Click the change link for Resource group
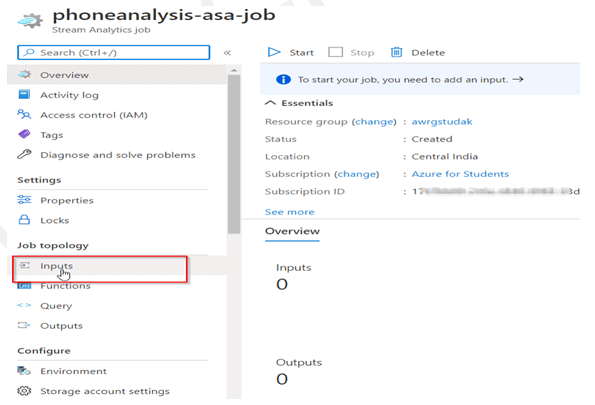The height and width of the screenshot is (405, 595). pos(374,122)
